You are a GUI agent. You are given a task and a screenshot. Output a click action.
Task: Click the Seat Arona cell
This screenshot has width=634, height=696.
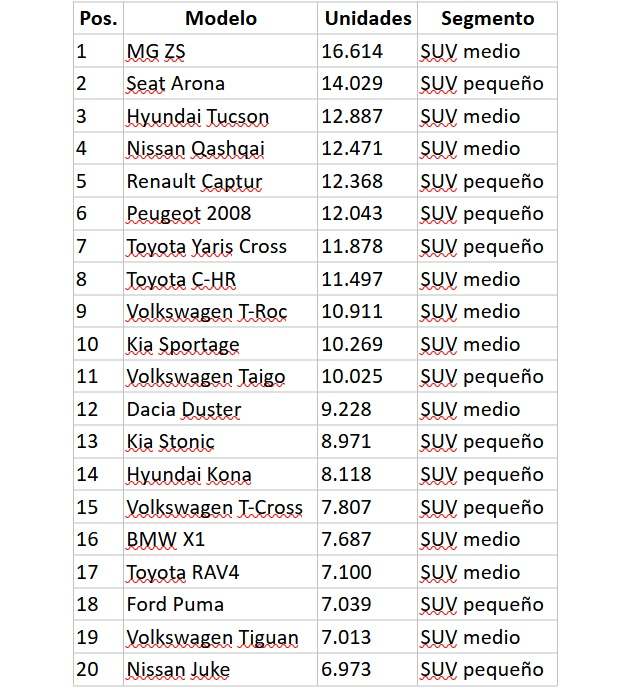[x=221, y=83]
